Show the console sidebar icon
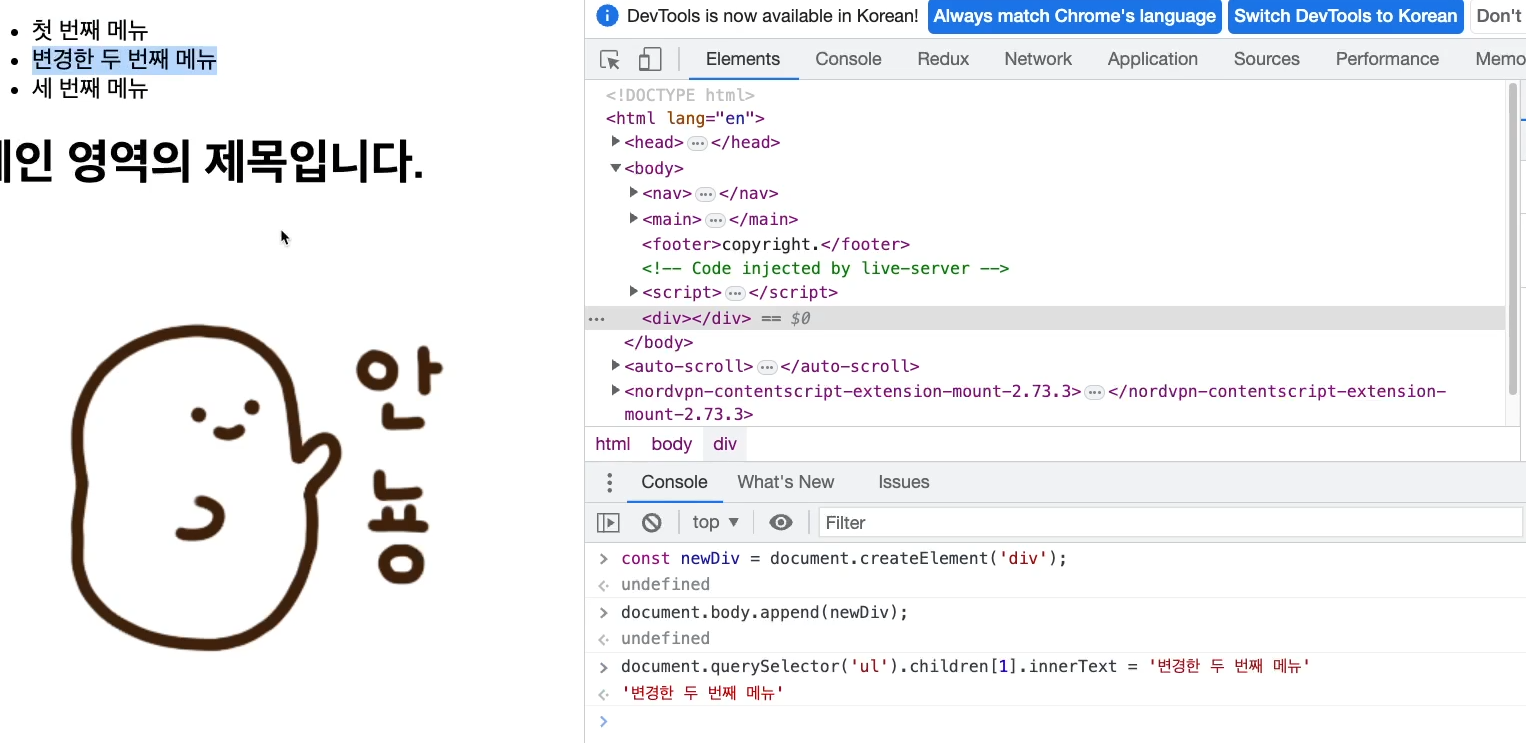This screenshot has height=743, width=1526. [x=608, y=523]
